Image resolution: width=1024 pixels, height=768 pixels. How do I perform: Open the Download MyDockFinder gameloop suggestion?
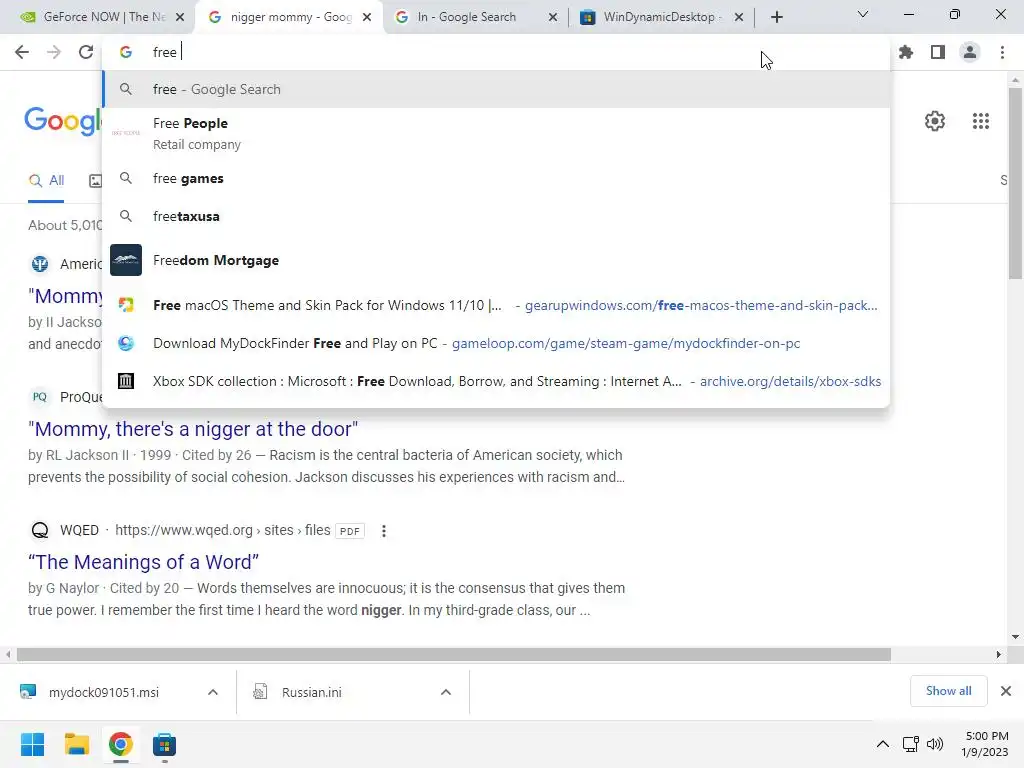coord(496,343)
